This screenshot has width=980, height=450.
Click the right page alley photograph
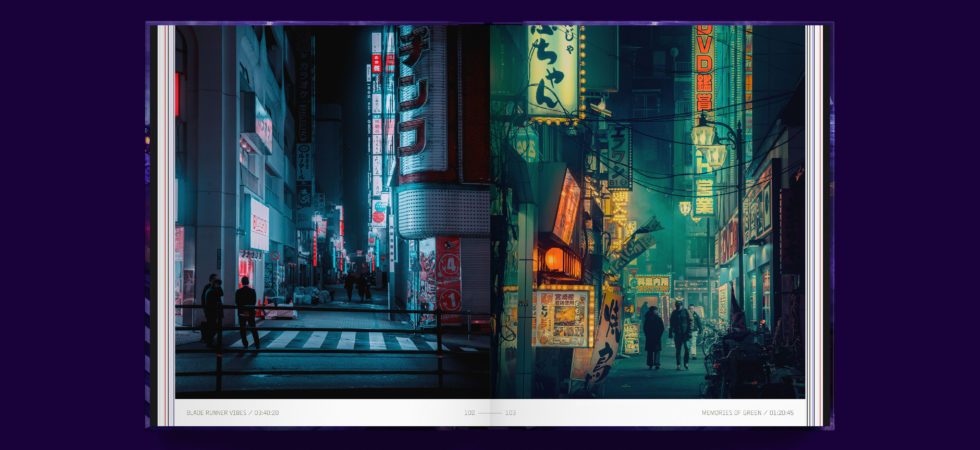click(x=650, y=200)
